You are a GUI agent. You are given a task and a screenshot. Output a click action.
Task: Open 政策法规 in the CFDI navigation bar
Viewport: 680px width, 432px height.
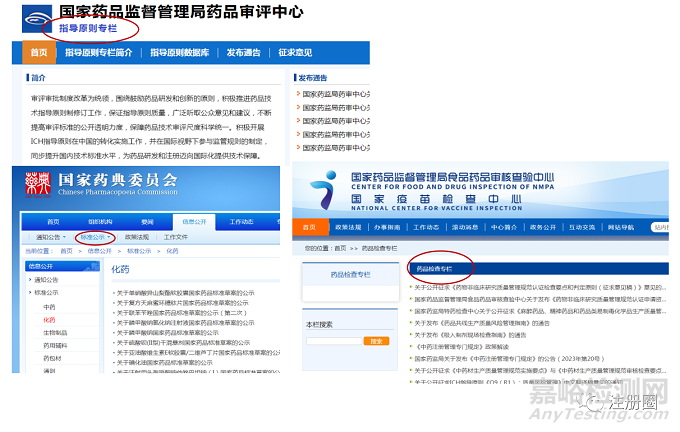(351, 227)
